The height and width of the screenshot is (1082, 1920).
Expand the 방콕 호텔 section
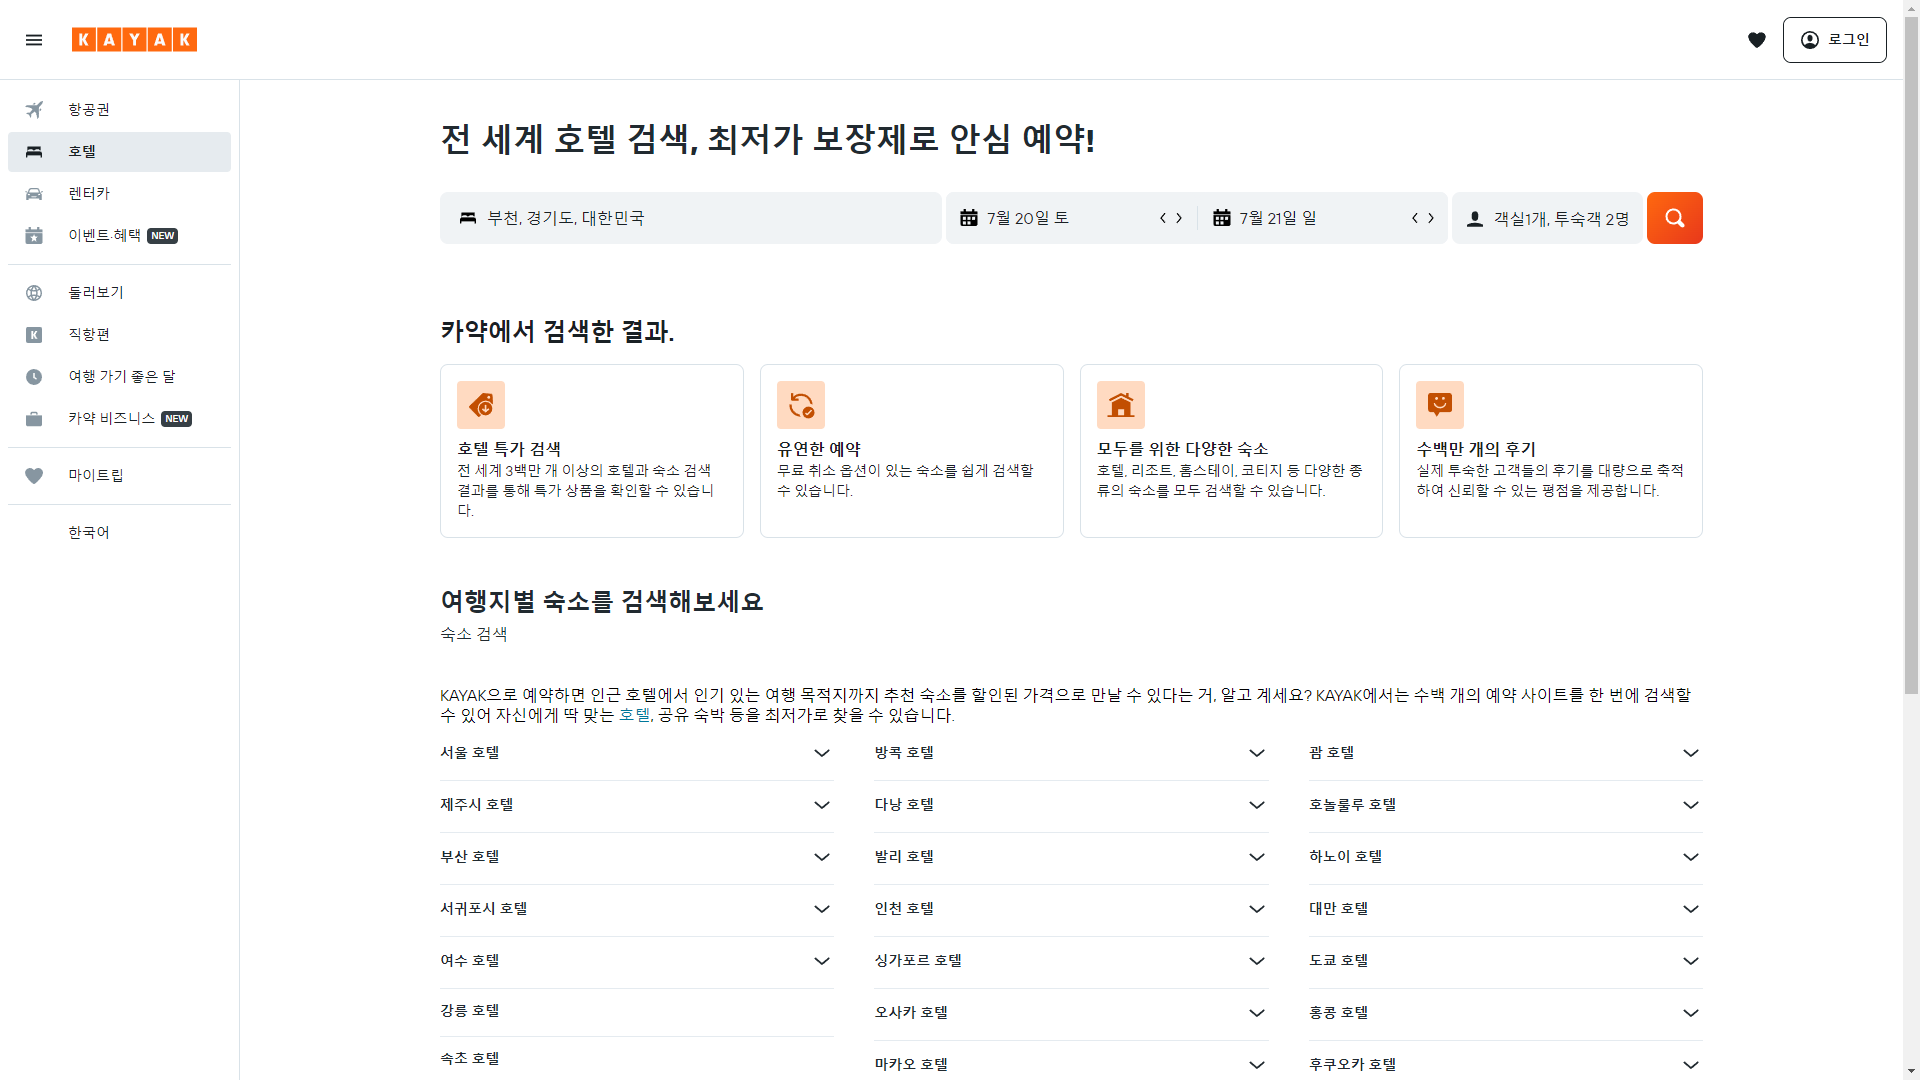[1256, 753]
